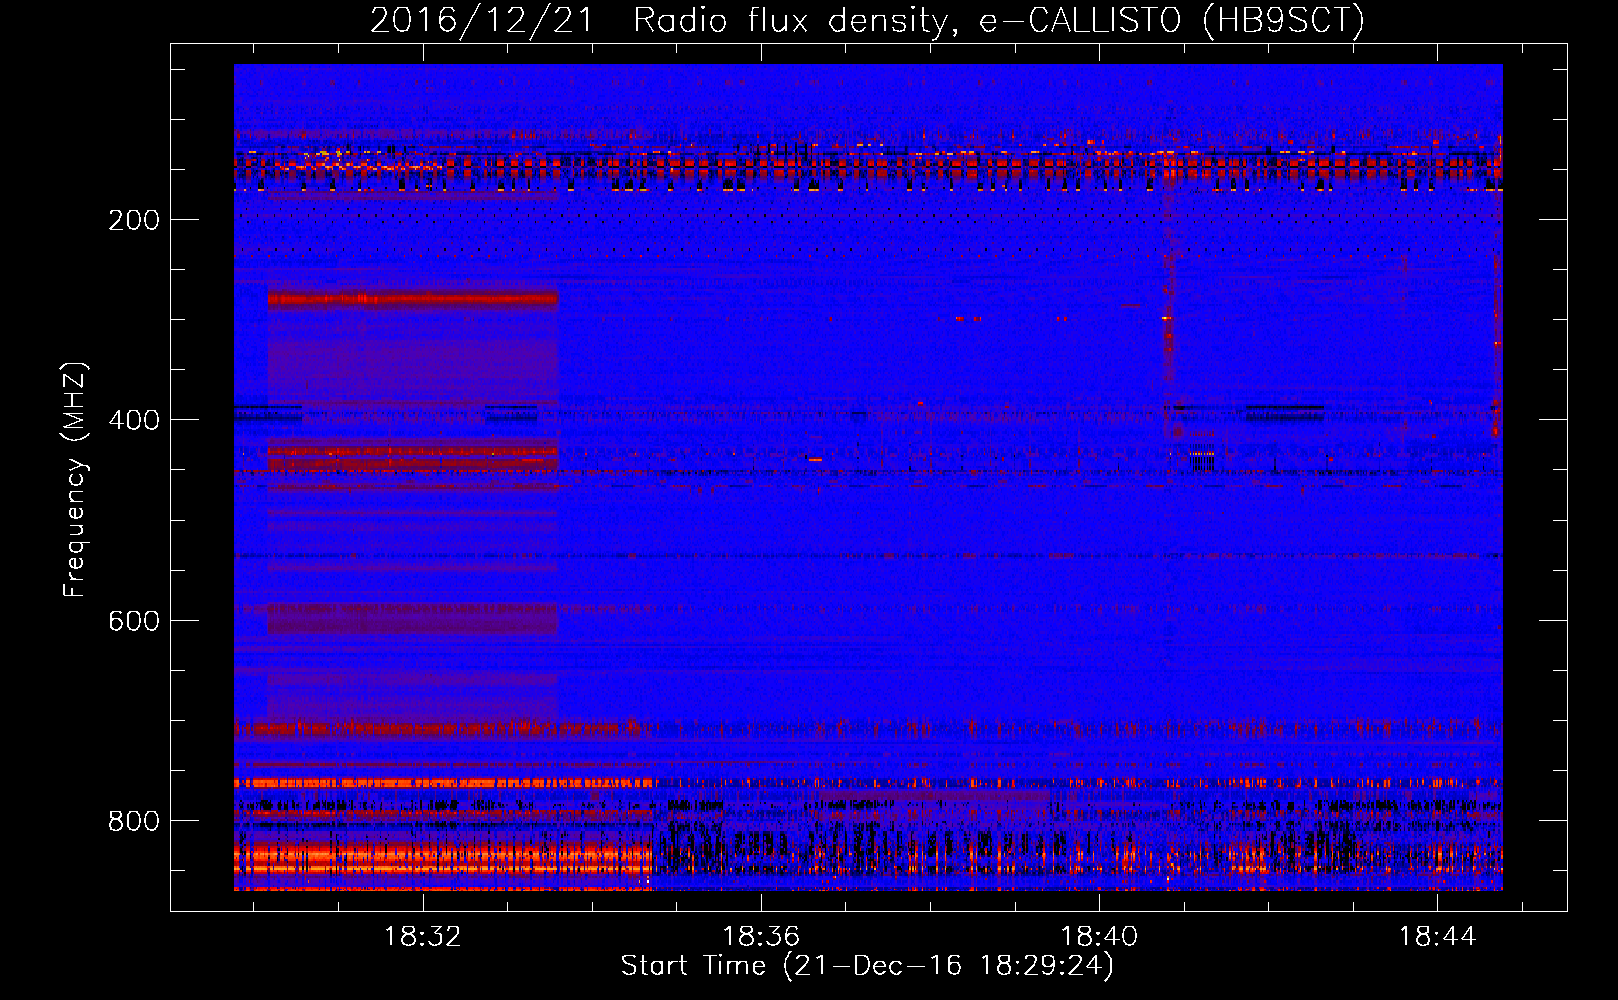
Task: Click the 800 frequency tick label
Action: coord(134,821)
